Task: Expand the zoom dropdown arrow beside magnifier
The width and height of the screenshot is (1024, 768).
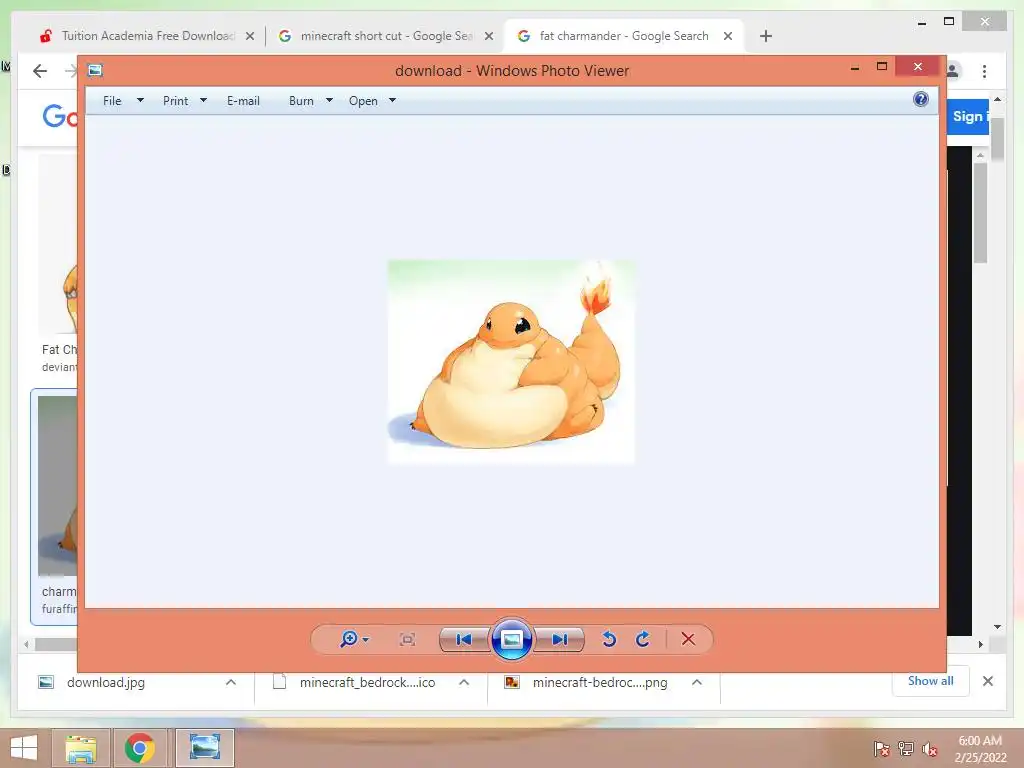Action: click(x=366, y=639)
